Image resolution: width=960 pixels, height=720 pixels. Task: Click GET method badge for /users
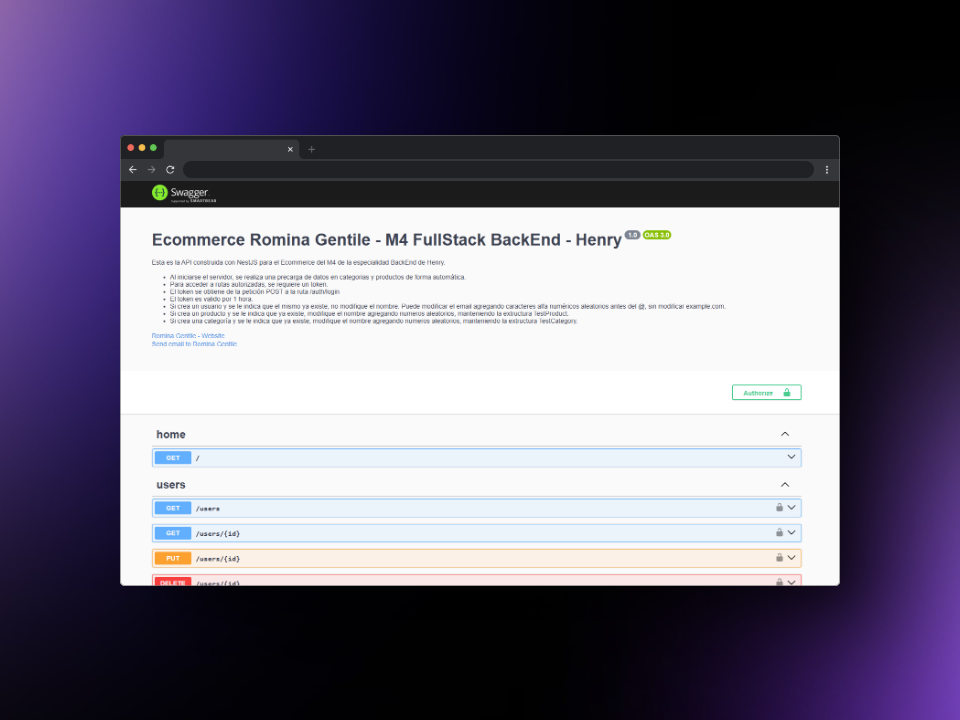tap(173, 508)
